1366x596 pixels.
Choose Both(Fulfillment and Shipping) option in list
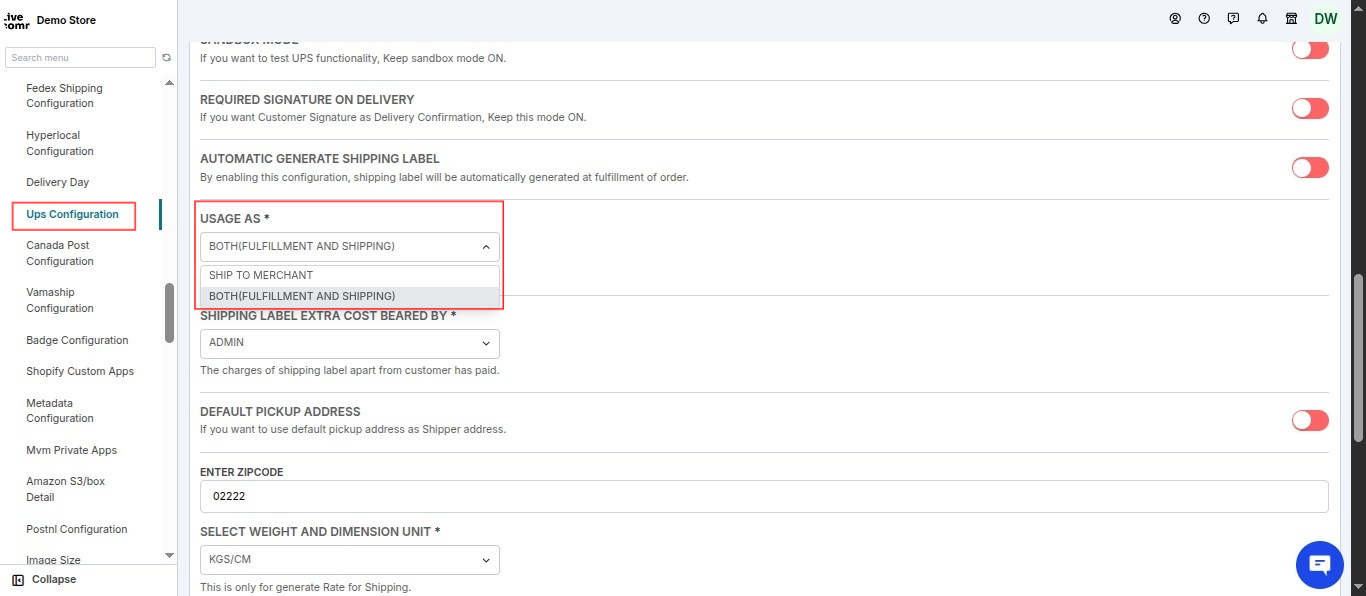tap(349, 297)
